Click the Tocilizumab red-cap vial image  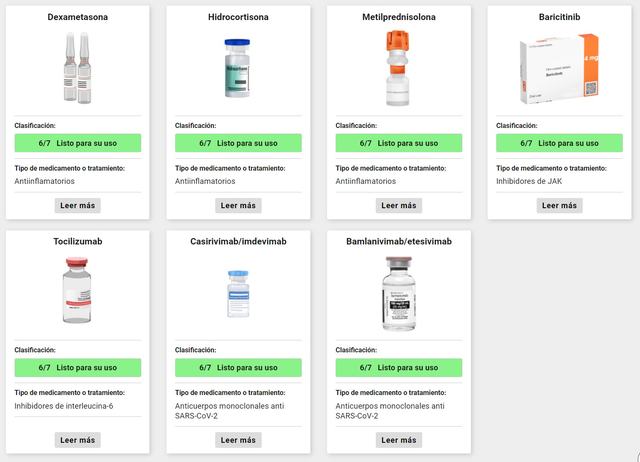point(77,290)
